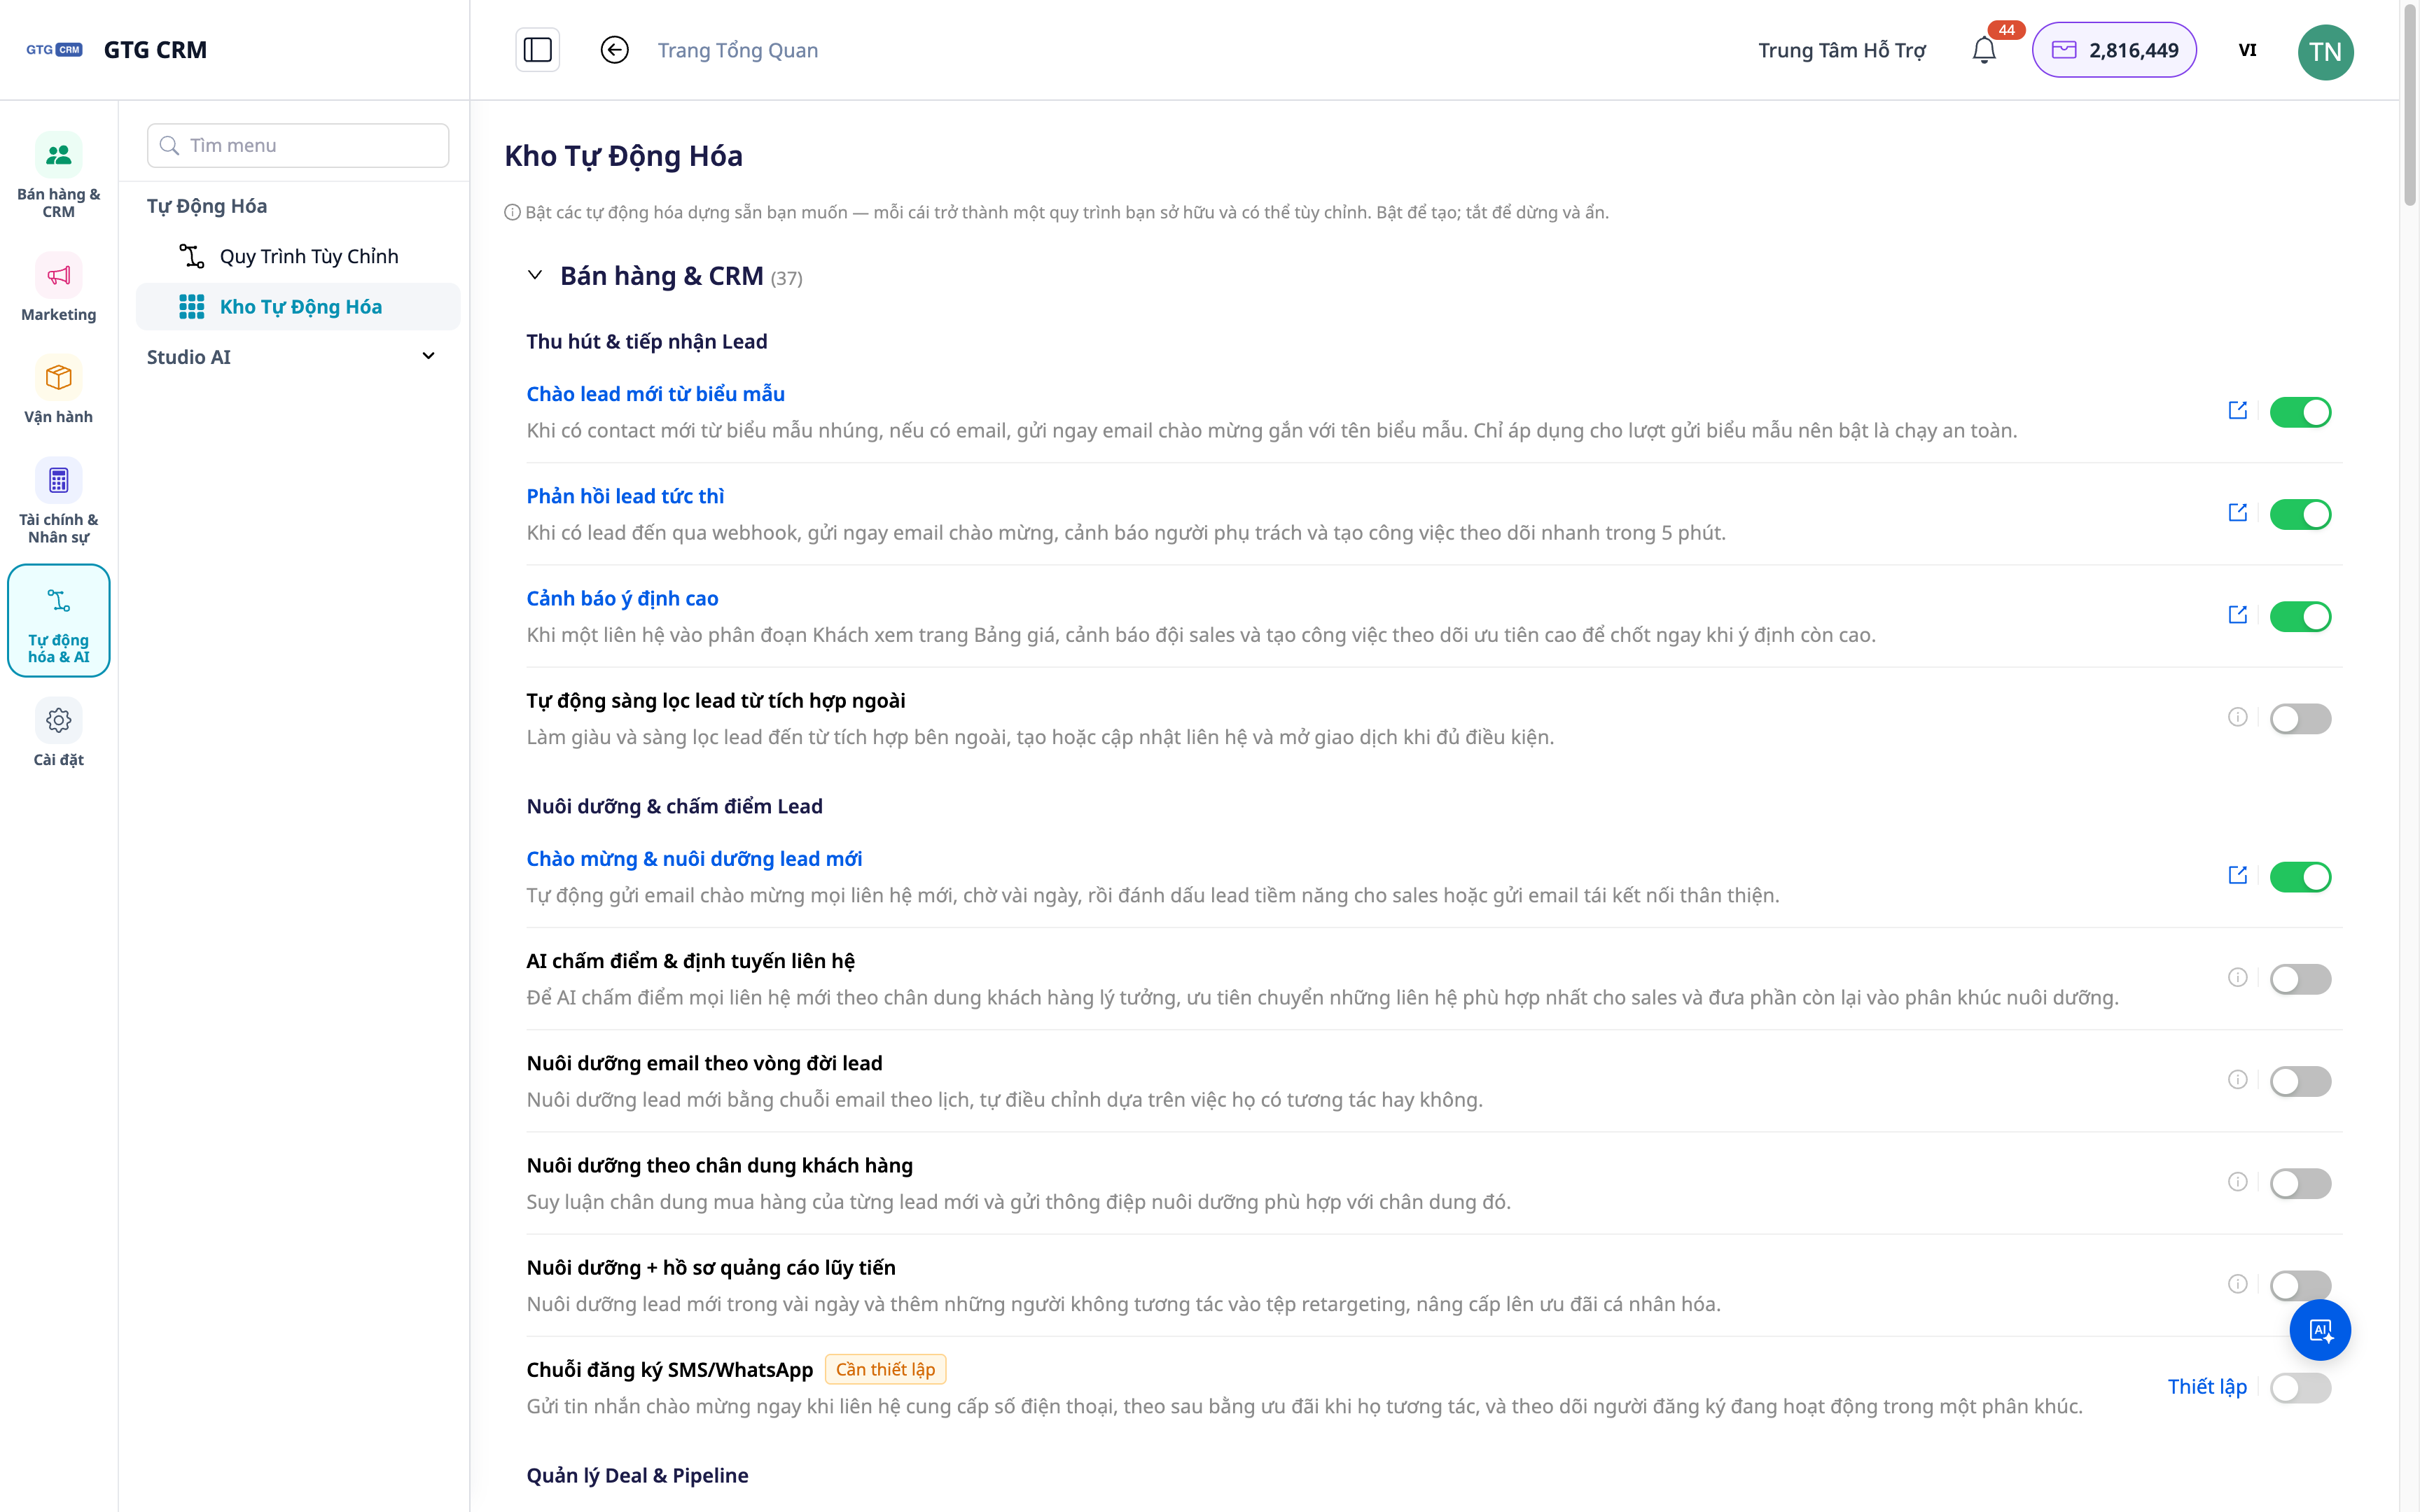This screenshot has height=1512, width=2420.
Task: Select Kho Tự Động Hóa menu item
Action: [x=297, y=307]
